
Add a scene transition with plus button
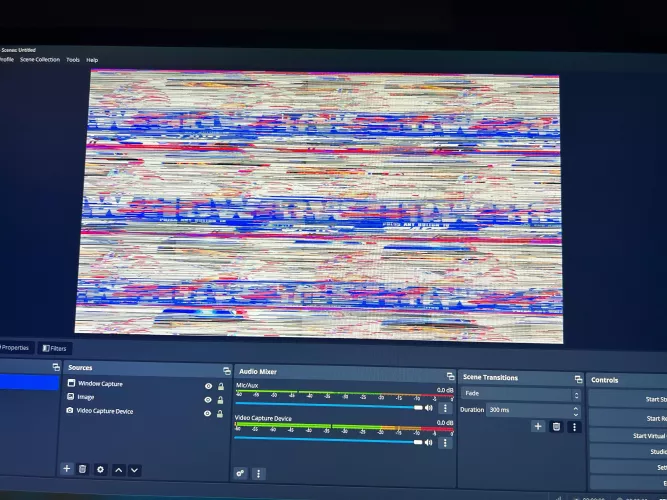[538, 426]
